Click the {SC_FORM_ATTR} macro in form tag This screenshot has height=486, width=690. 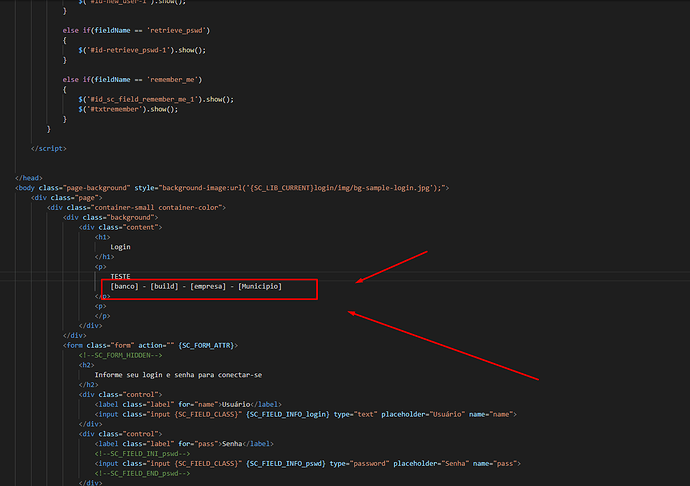(207, 345)
